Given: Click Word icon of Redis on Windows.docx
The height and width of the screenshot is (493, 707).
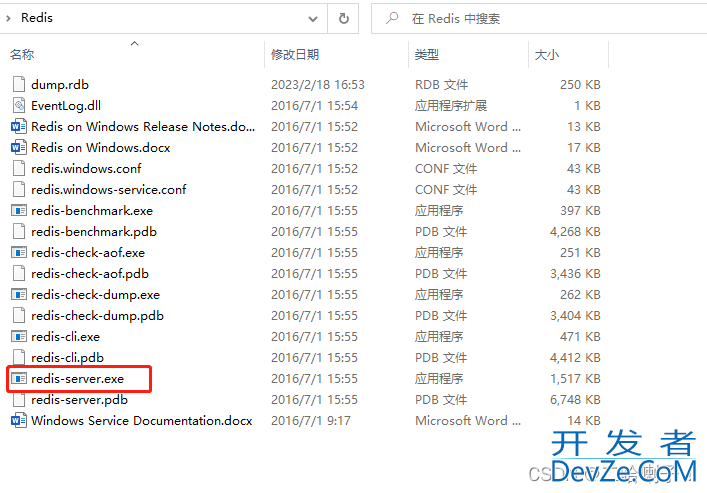Looking at the screenshot, I should pyautogui.click(x=18, y=147).
